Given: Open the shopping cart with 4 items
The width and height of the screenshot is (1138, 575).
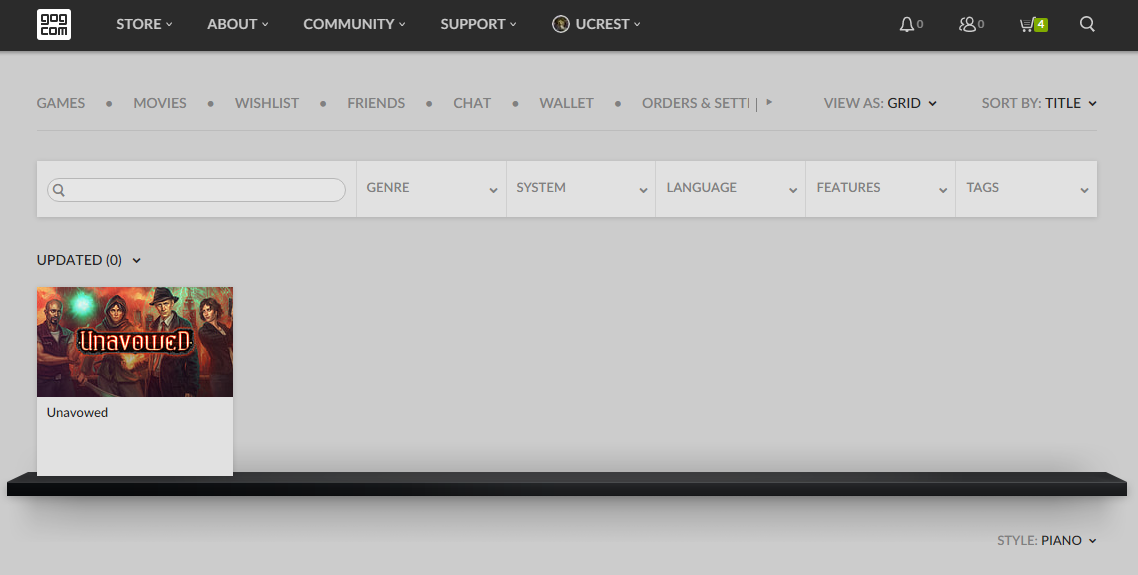Looking at the screenshot, I should [1033, 25].
